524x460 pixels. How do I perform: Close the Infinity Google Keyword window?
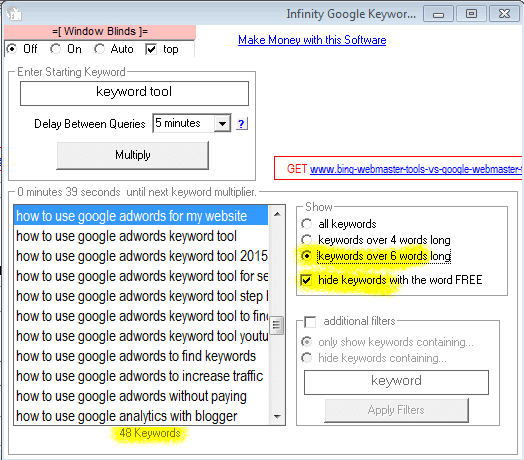click(x=504, y=14)
